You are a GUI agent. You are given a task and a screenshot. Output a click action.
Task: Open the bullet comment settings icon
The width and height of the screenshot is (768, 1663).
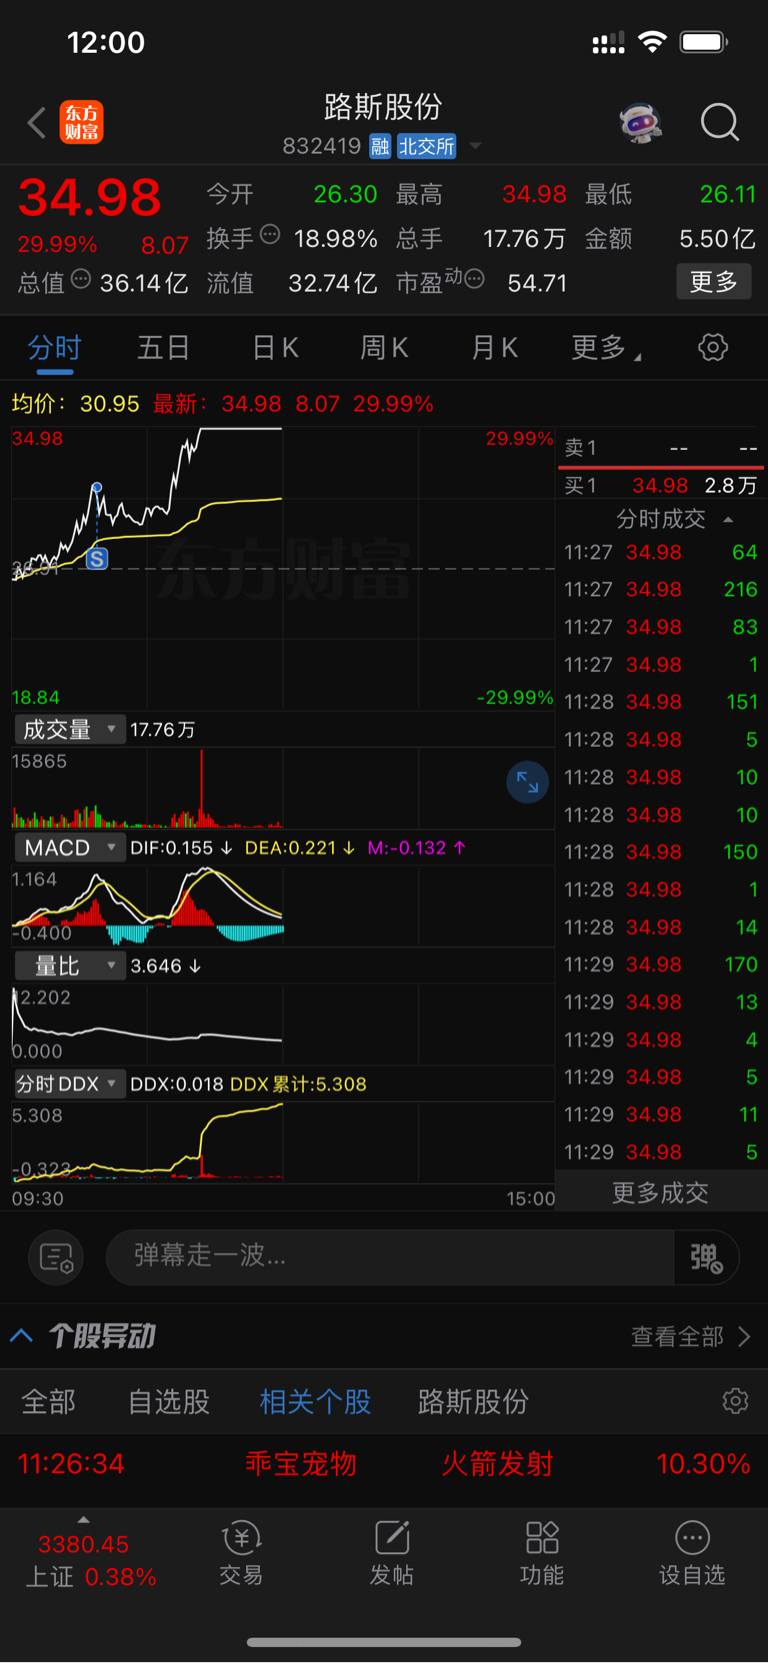point(56,1257)
